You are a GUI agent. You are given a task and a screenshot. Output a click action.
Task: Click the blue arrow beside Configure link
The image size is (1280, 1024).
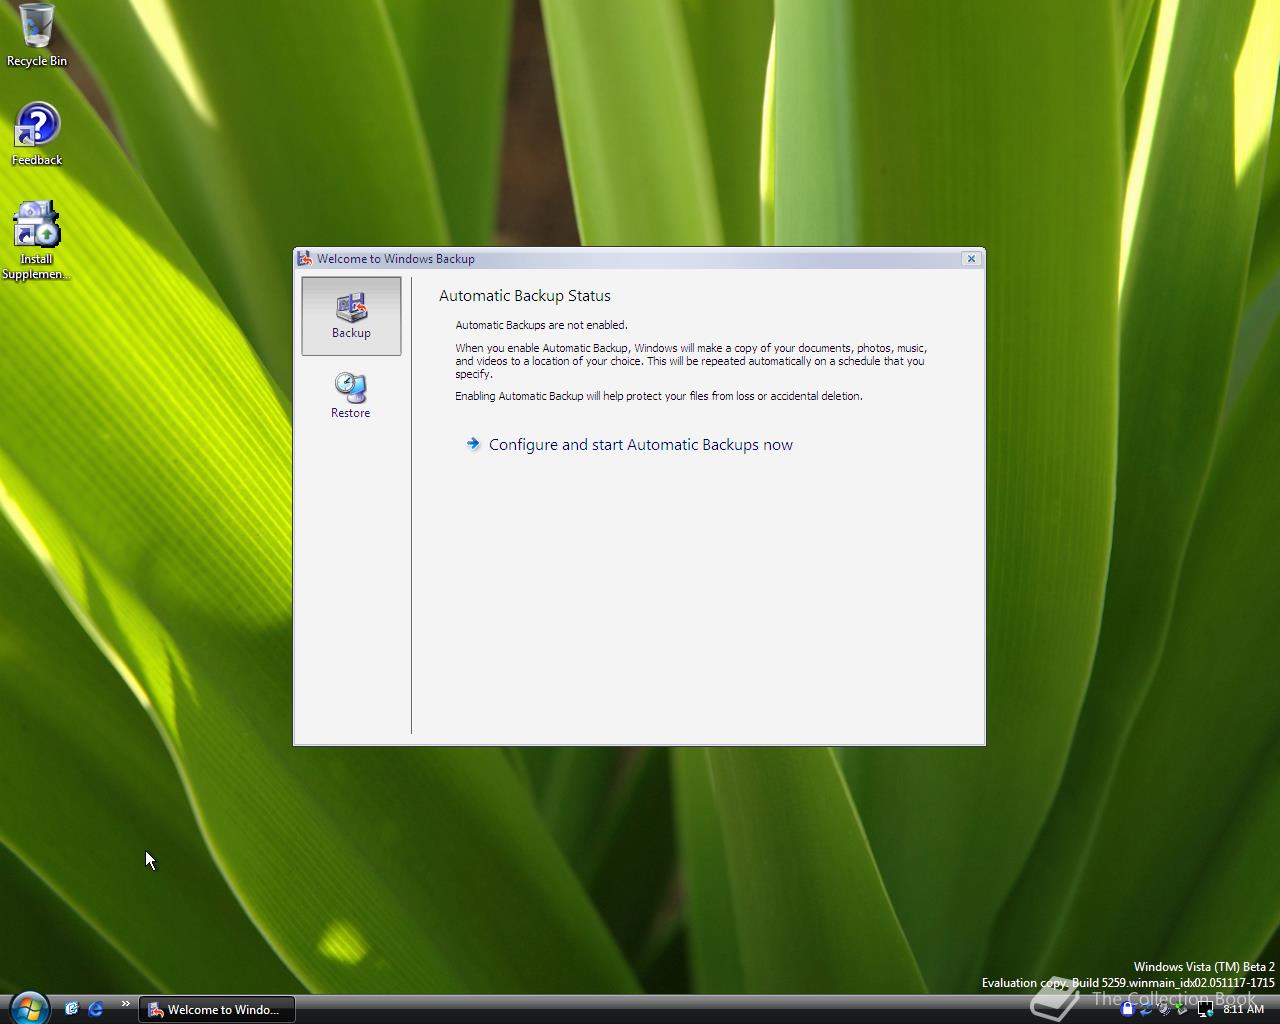click(473, 444)
